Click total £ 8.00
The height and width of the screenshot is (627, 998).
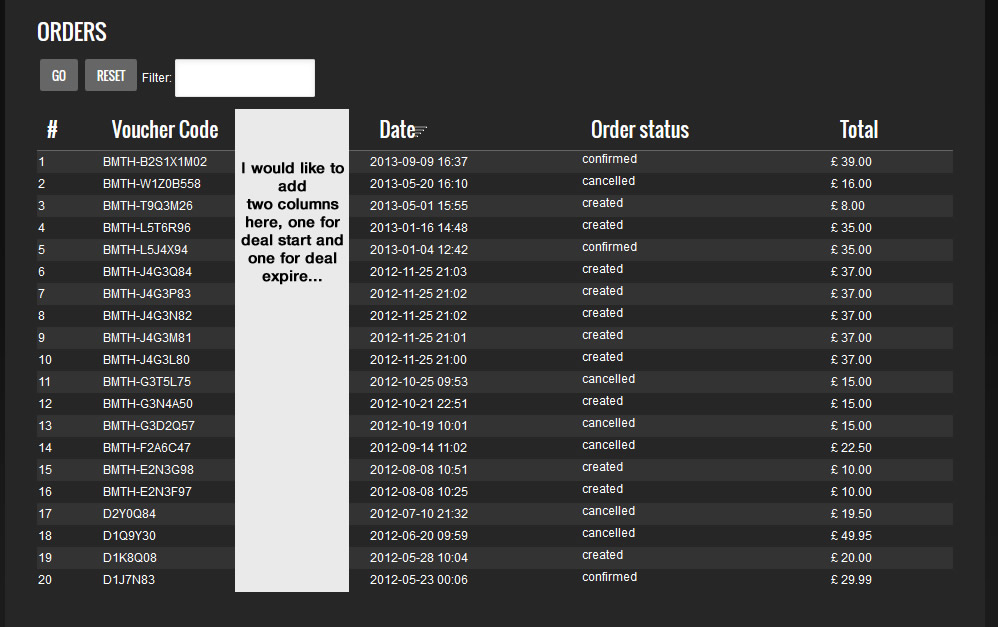[x=847, y=206]
